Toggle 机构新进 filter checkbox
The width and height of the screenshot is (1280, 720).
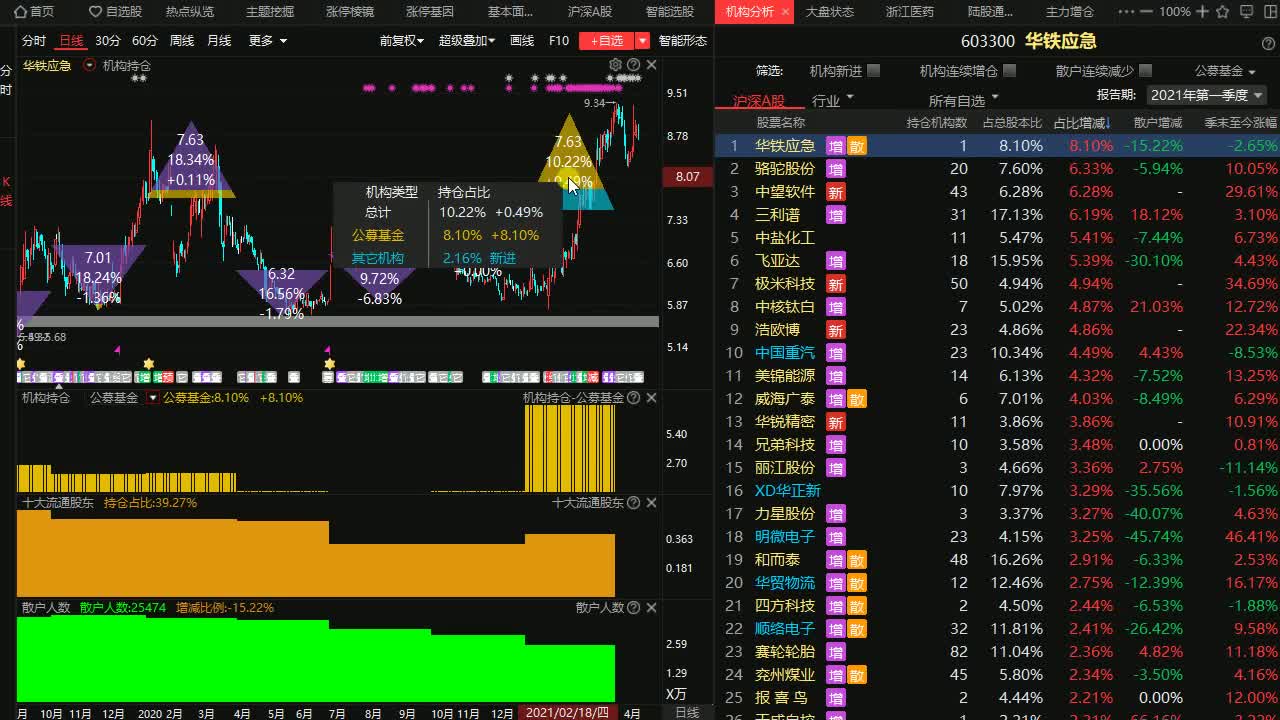pyautogui.click(x=873, y=71)
